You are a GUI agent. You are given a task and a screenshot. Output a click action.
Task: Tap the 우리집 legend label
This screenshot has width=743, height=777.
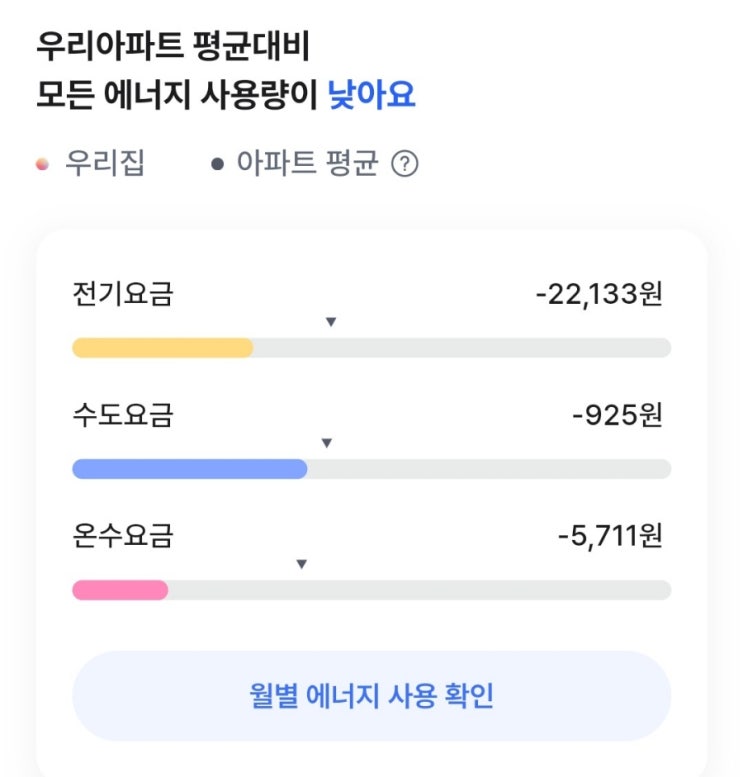(x=105, y=164)
